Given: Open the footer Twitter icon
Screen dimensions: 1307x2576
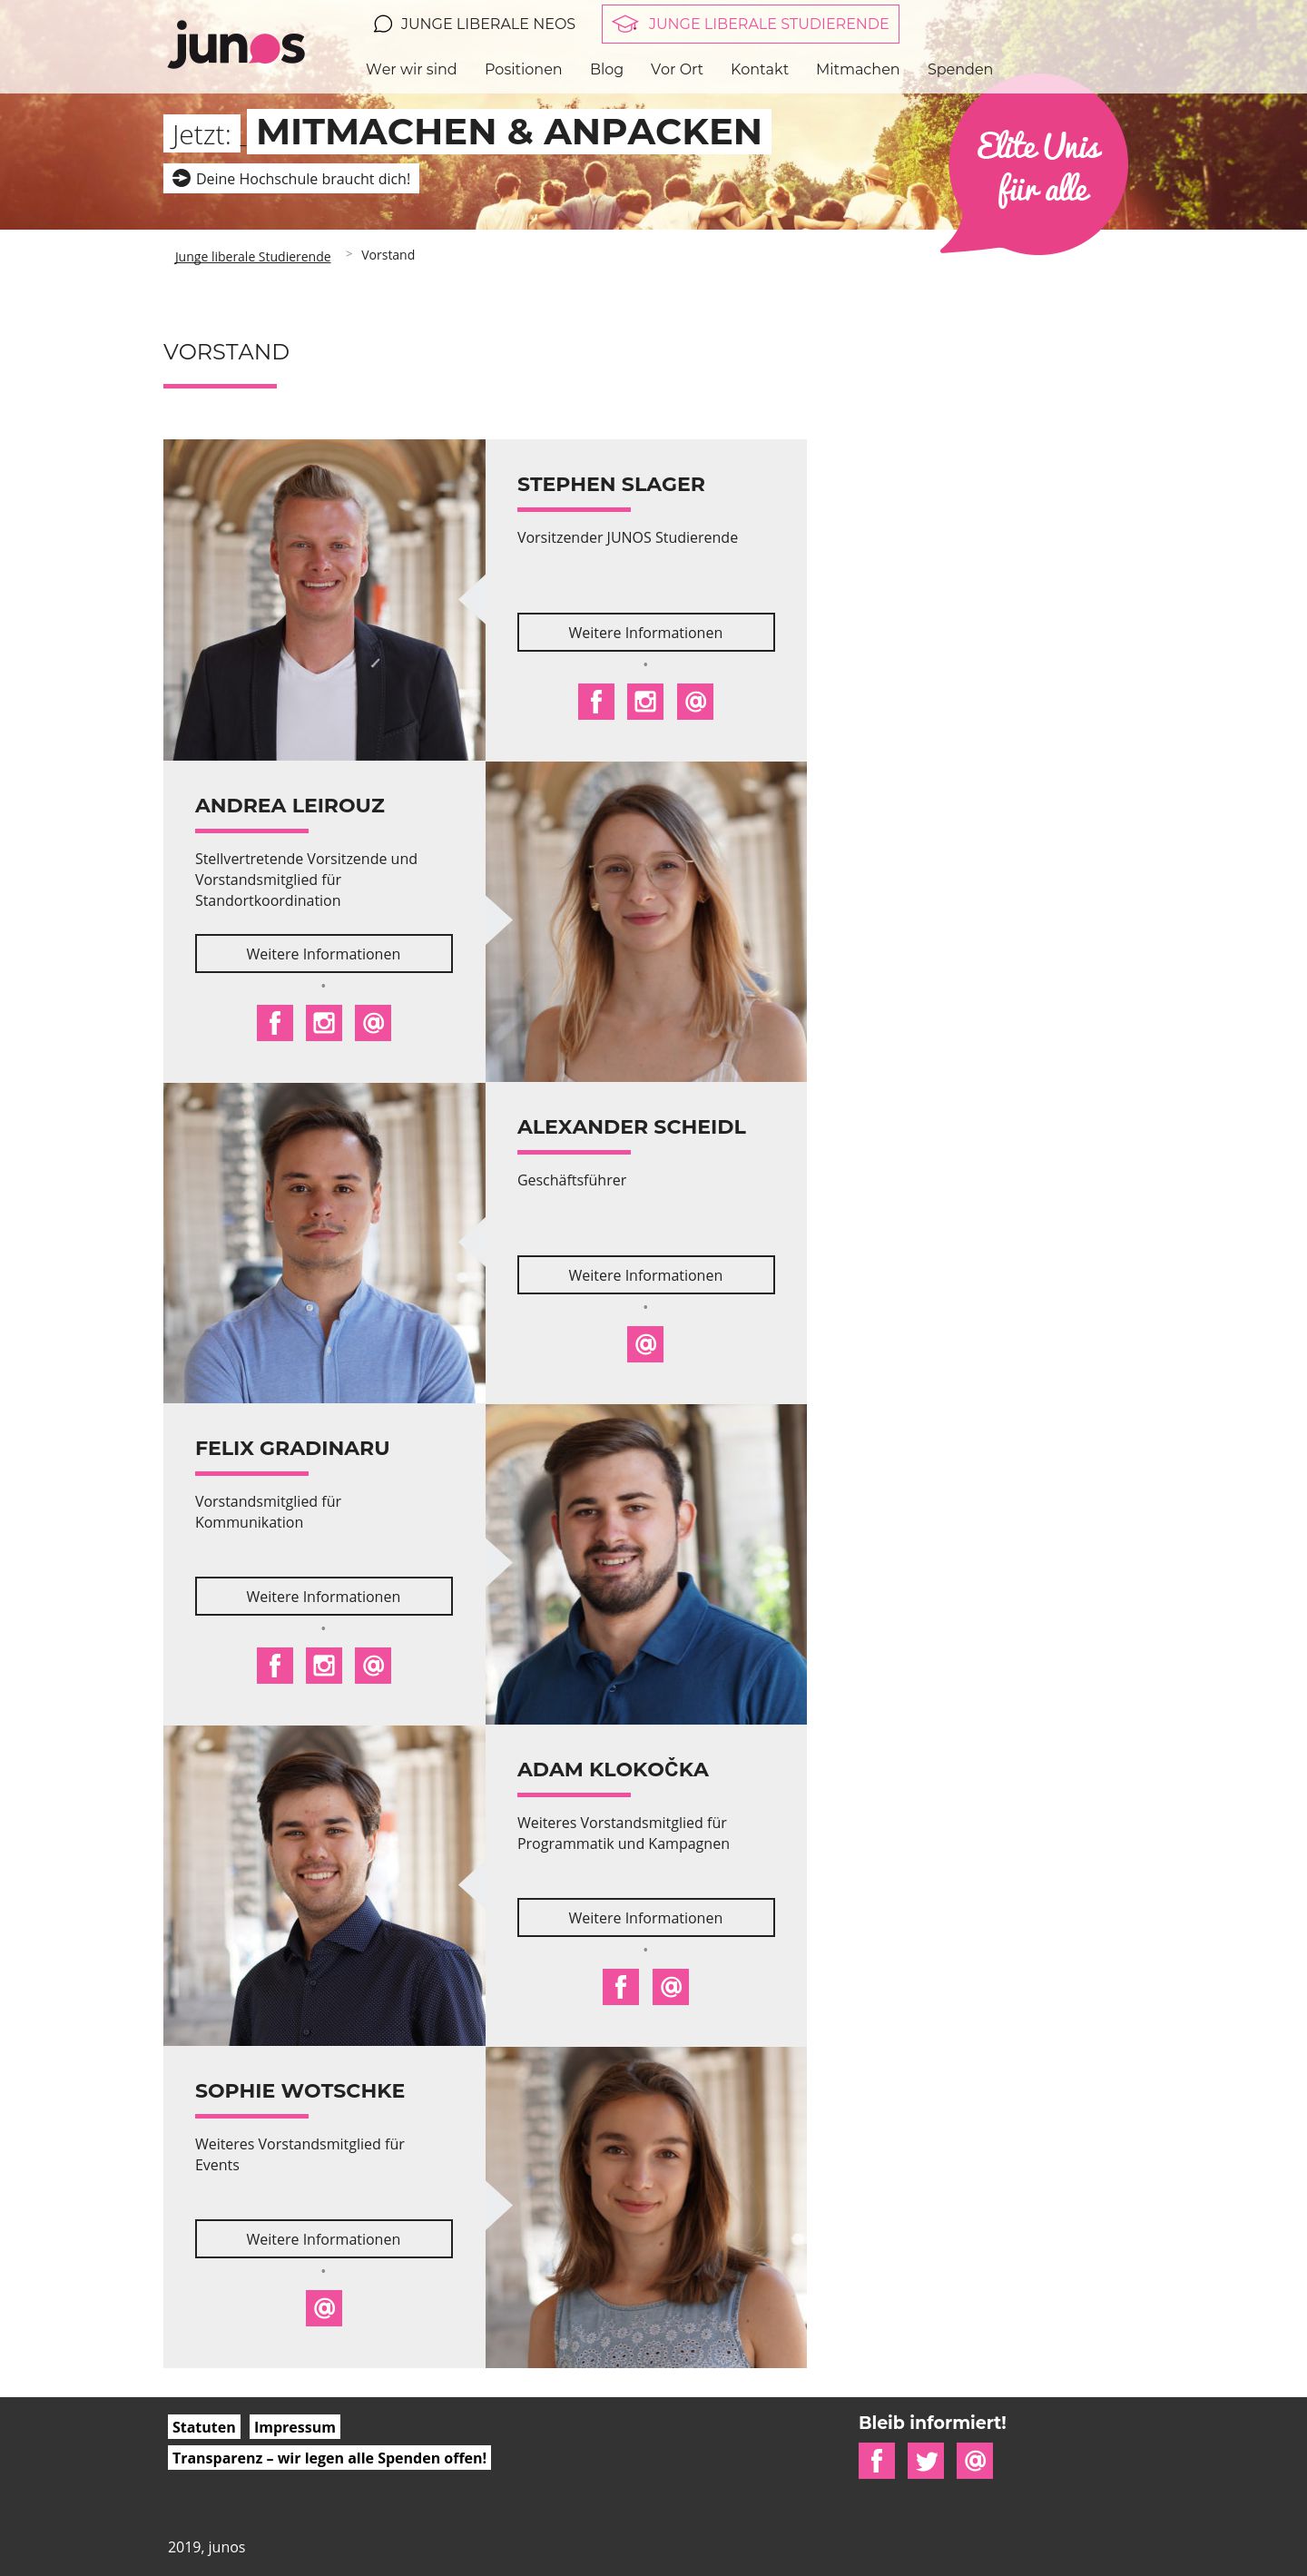Looking at the screenshot, I should click(926, 2460).
